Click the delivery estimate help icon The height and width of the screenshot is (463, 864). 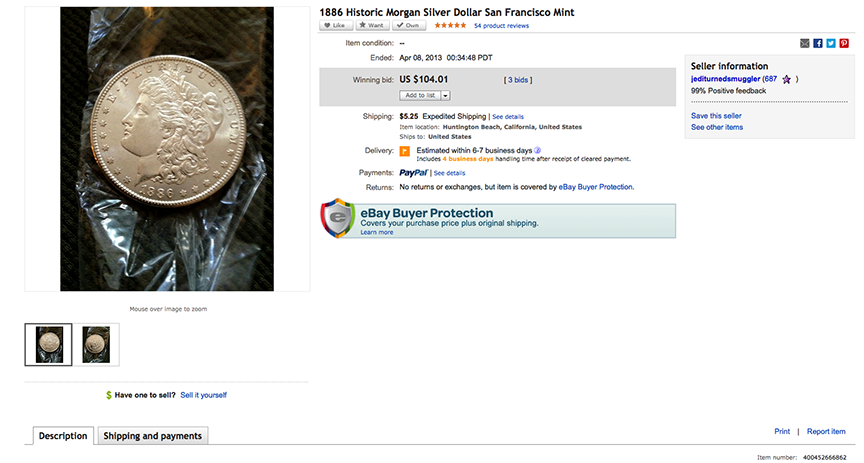coord(537,150)
